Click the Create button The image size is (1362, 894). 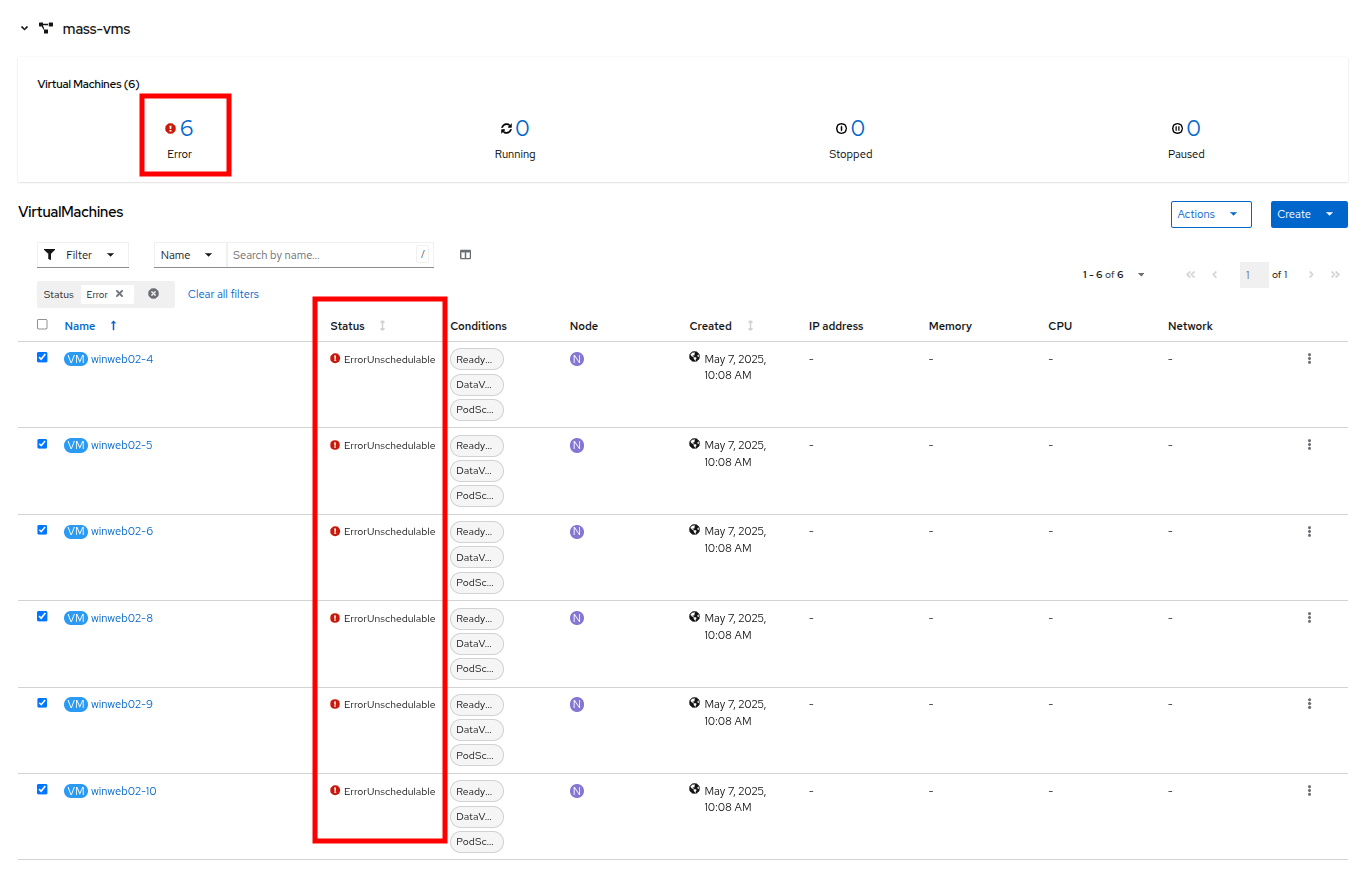1295,214
